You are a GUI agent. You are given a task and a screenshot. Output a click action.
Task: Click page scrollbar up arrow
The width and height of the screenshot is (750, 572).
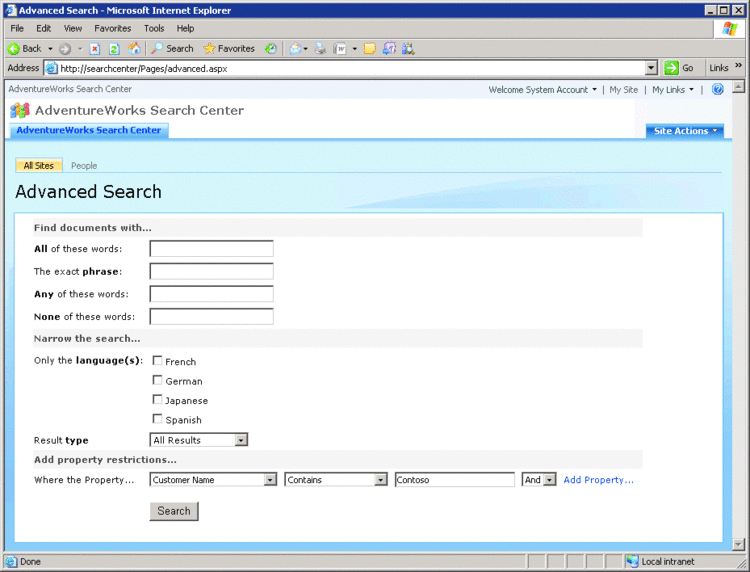[739, 87]
